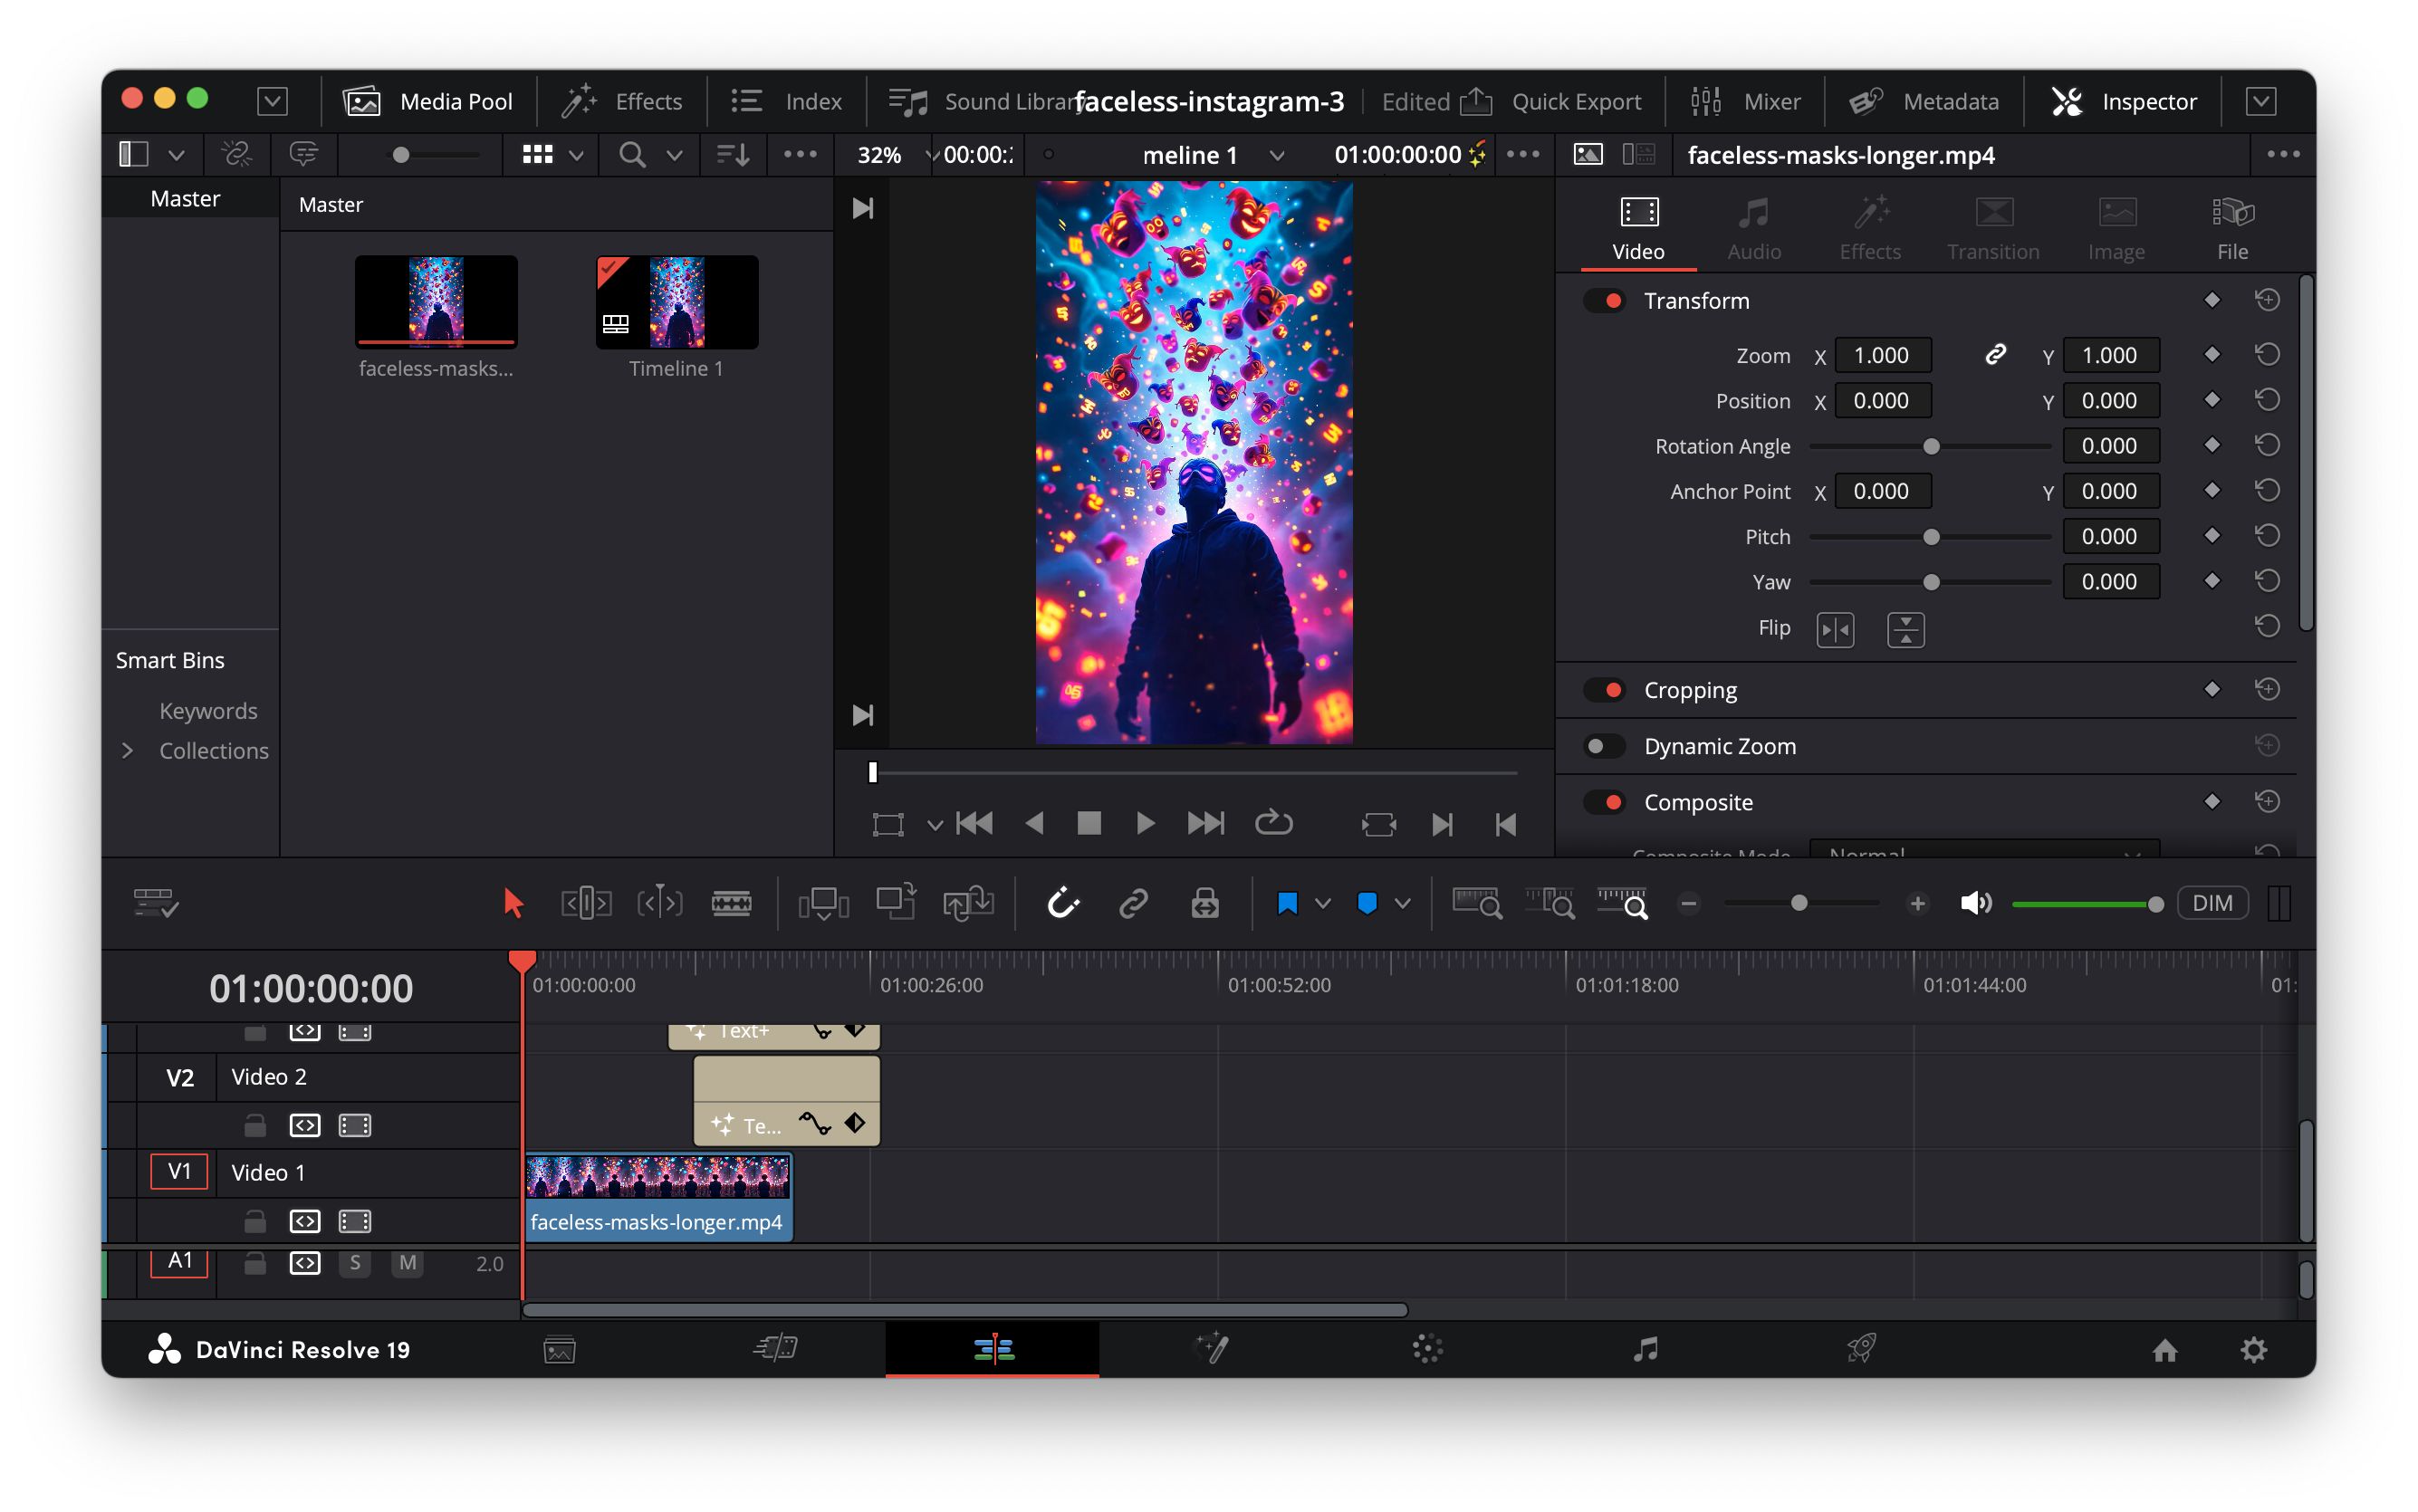Image resolution: width=2418 pixels, height=1512 pixels.
Task: Select the Blade Edit Mode tool
Action: [x=732, y=903]
